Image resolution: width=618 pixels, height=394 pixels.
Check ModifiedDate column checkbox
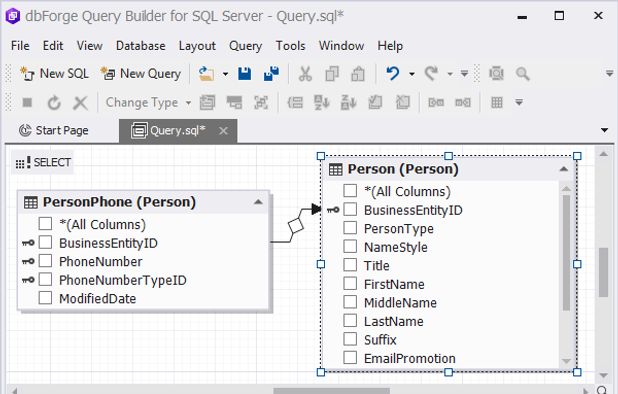(45, 298)
